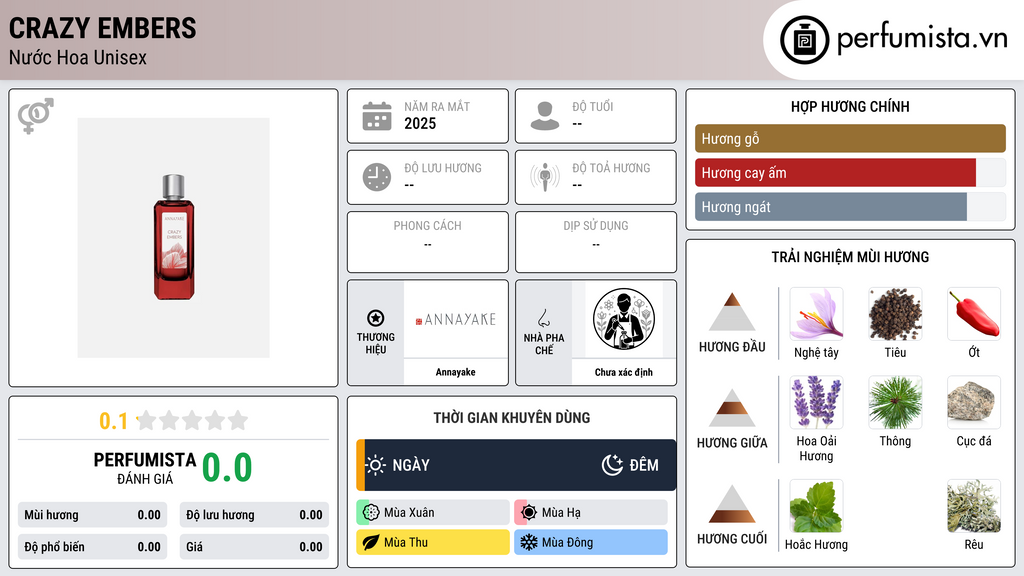Click the Hương cuối pyramid icon

[732, 504]
